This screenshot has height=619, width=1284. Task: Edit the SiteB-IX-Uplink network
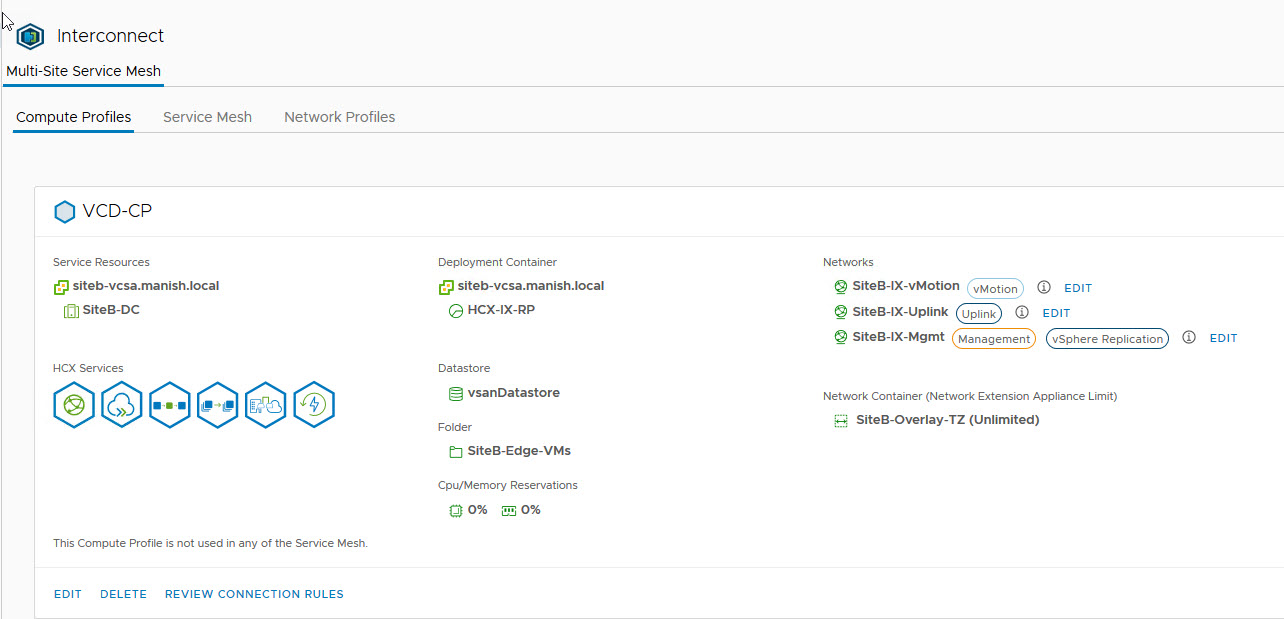[x=1056, y=313]
